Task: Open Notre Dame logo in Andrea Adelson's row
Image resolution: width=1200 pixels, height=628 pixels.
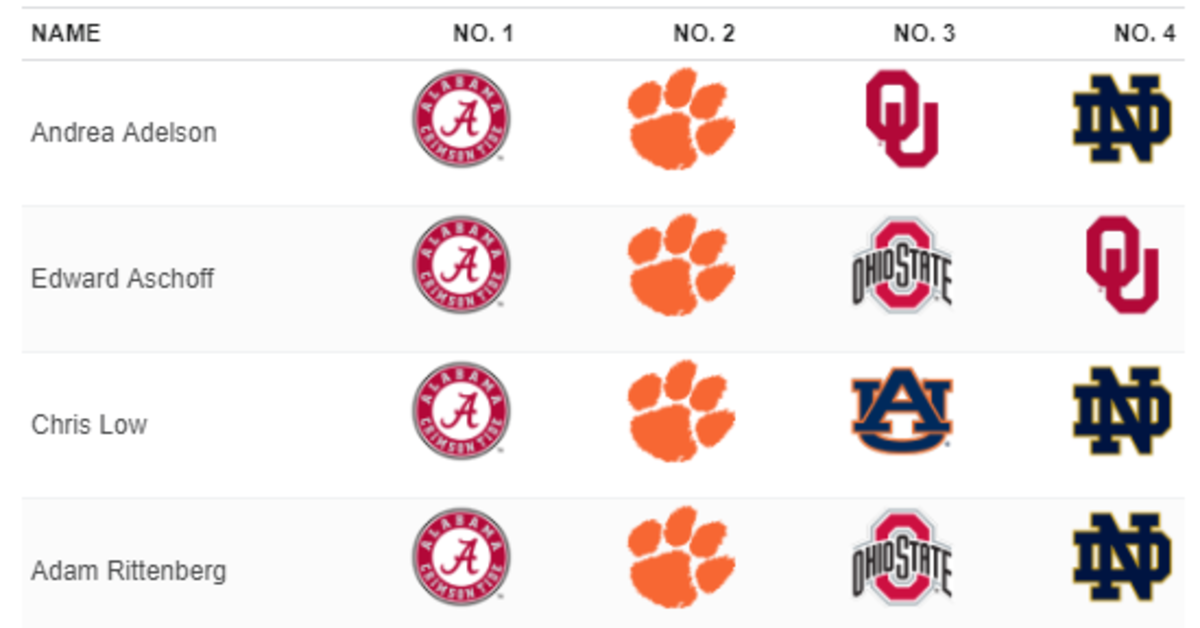Action: tap(1122, 118)
